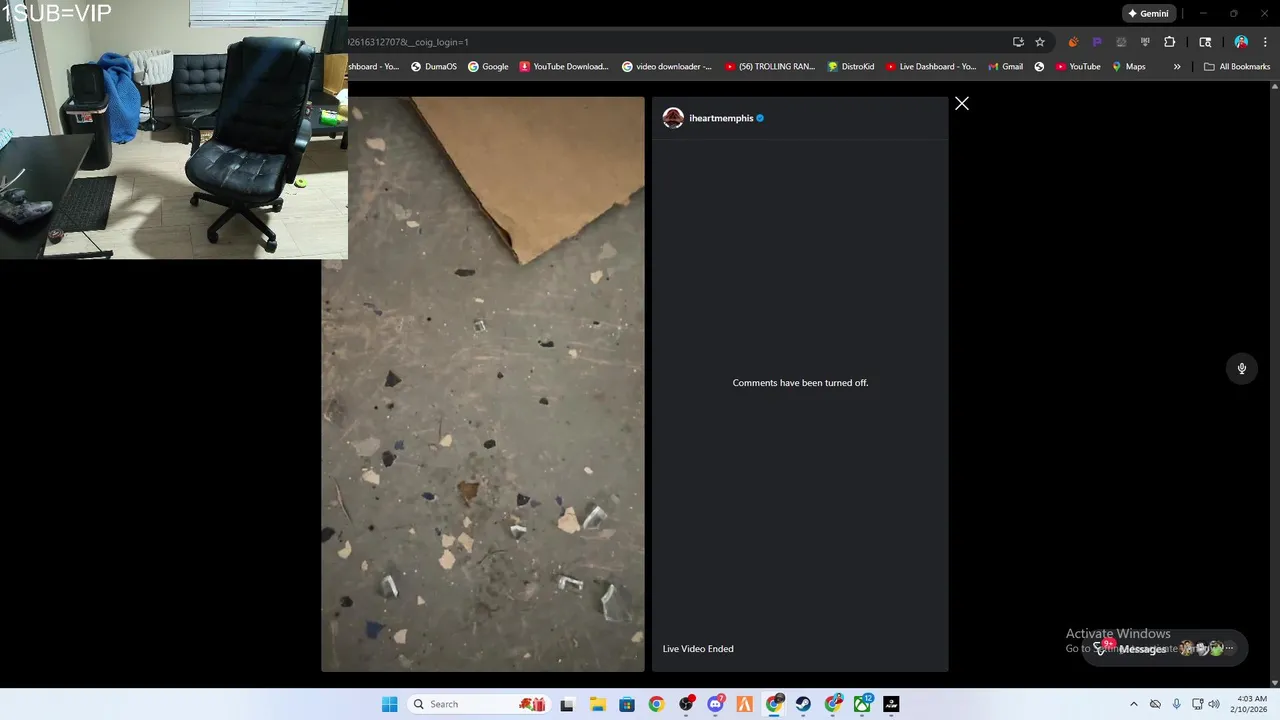1280x720 pixels.
Task: Click the install app icon in address bar
Action: point(1018,42)
